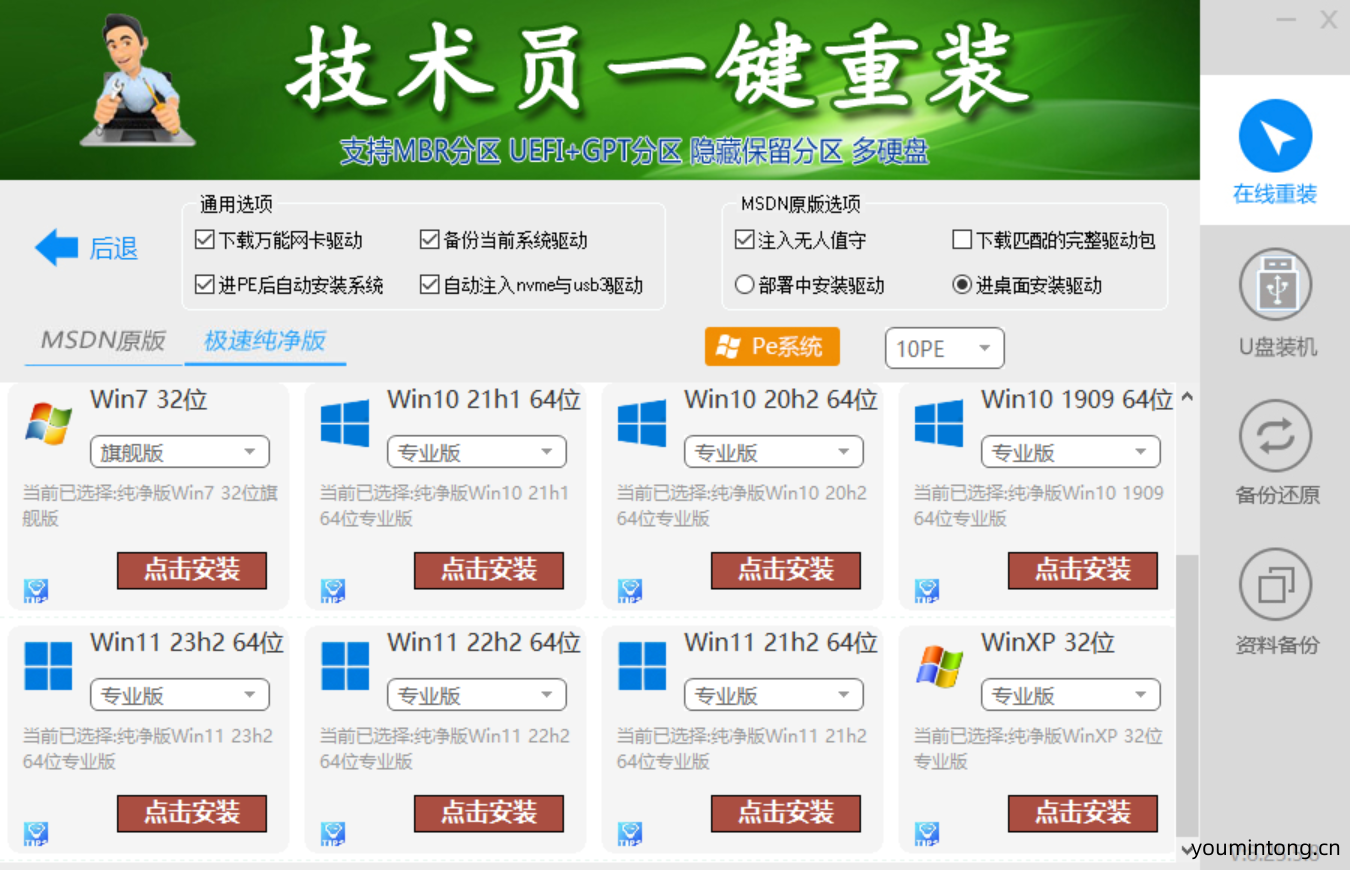Click 点击安装 for Win11 22h2

click(489, 813)
